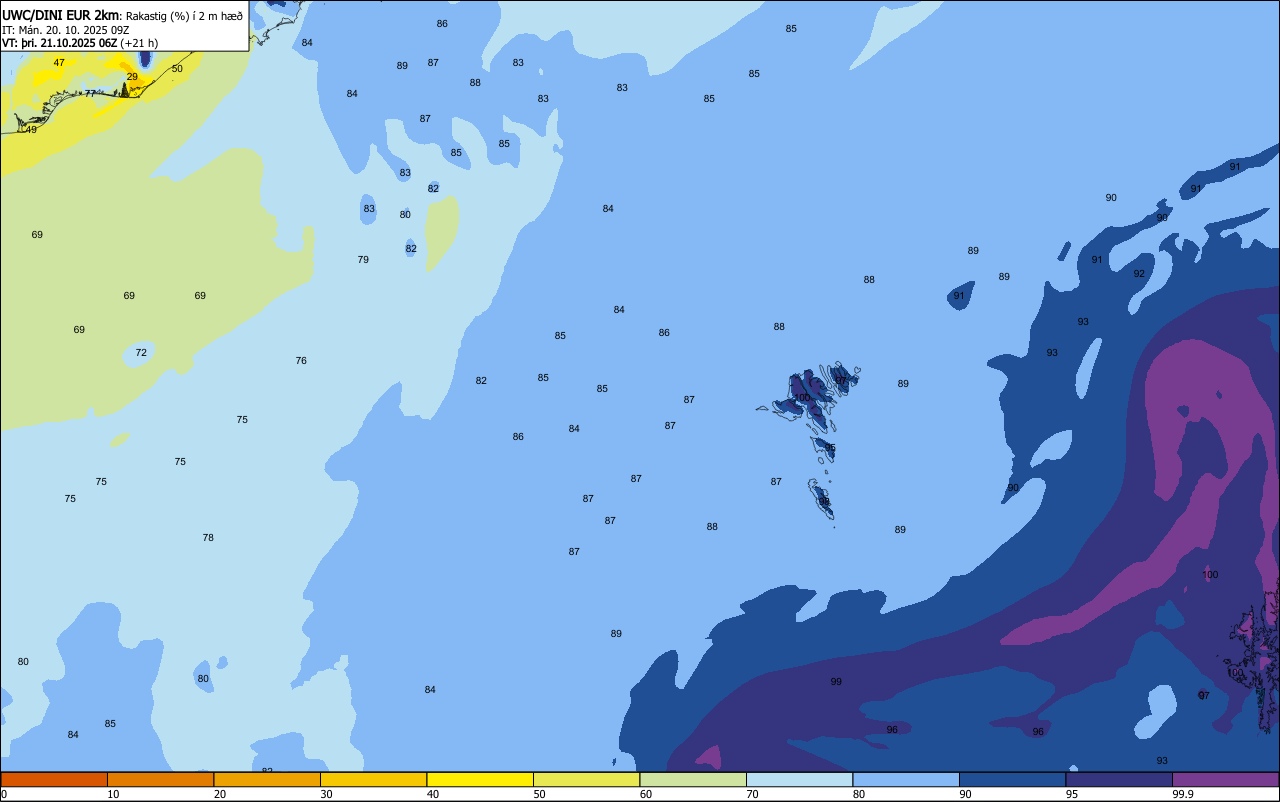Click the 95–99.9 indigo legend band
Viewport: 1280px width, 802px height.
(1119, 779)
